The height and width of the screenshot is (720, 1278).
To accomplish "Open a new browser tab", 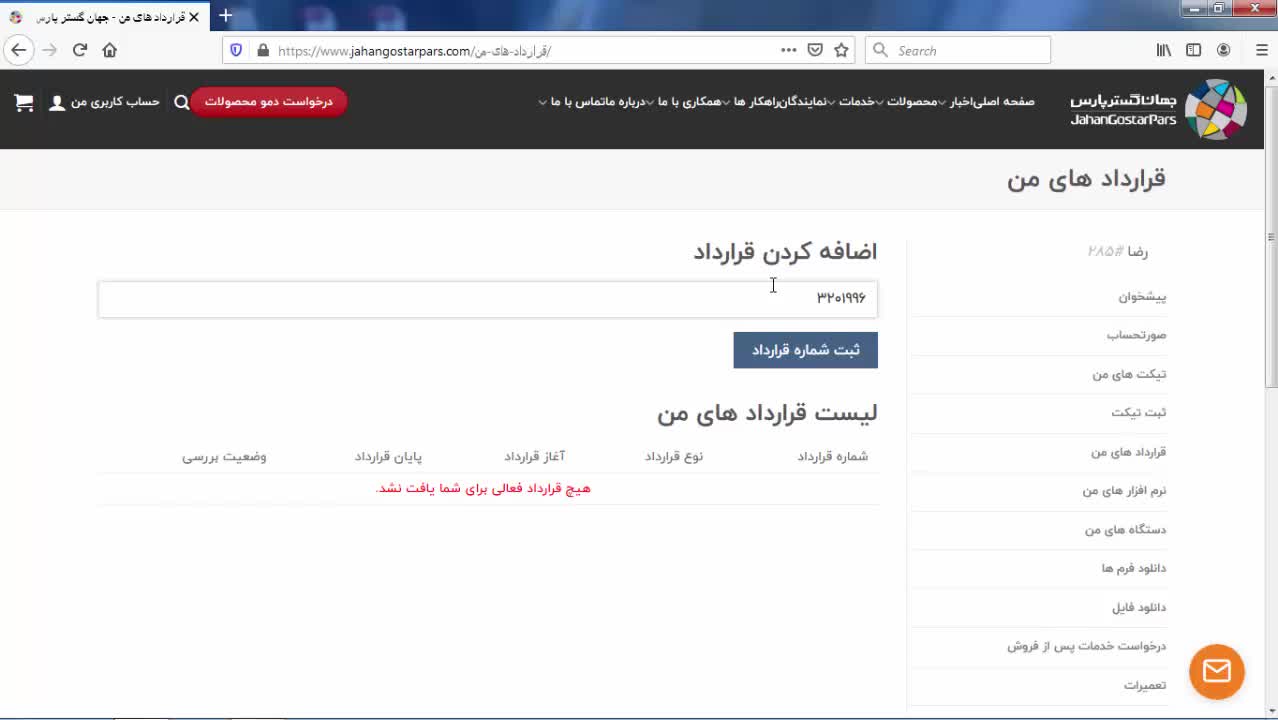I will (226, 15).
